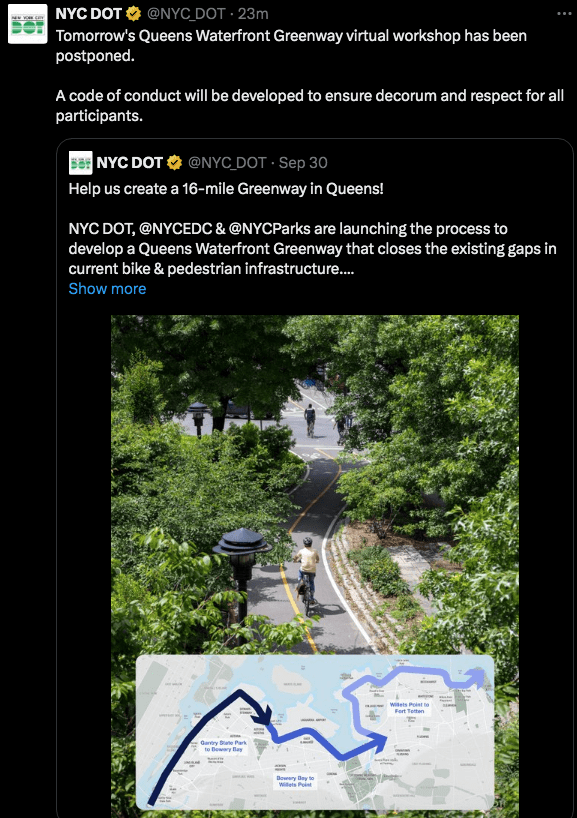Click the quoted tweet's NYC DOT avatar
The image size is (577, 818).
coord(80,163)
